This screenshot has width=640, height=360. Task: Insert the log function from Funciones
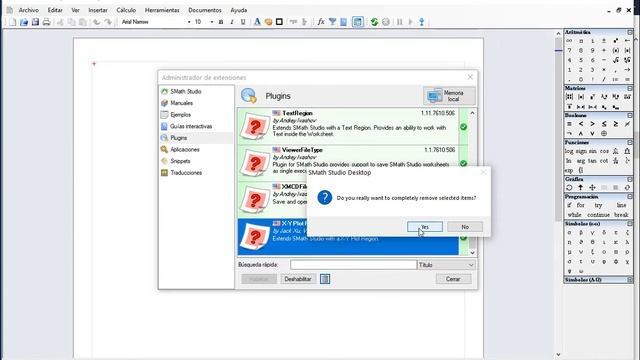[569, 151]
